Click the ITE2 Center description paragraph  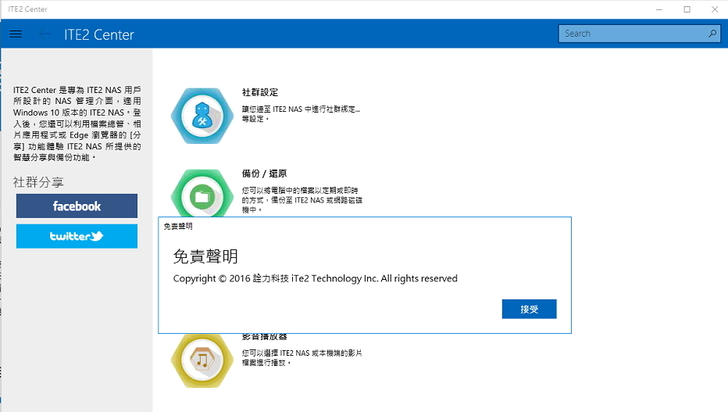tap(77, 124)
